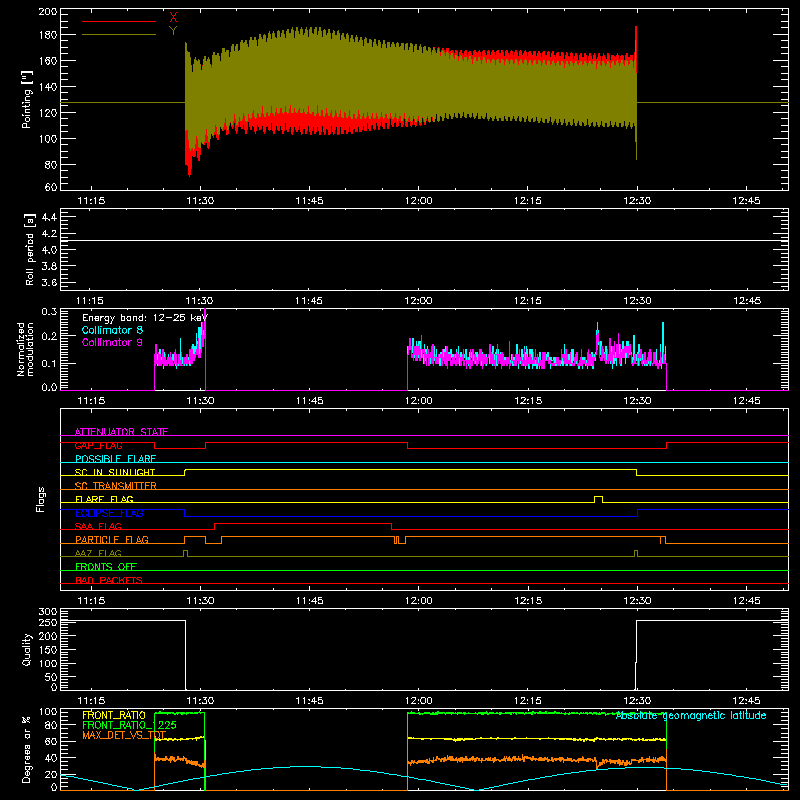This screenshot has height=800, width=800.
Task: Click the red X legend line
Action: click(119, 21)
